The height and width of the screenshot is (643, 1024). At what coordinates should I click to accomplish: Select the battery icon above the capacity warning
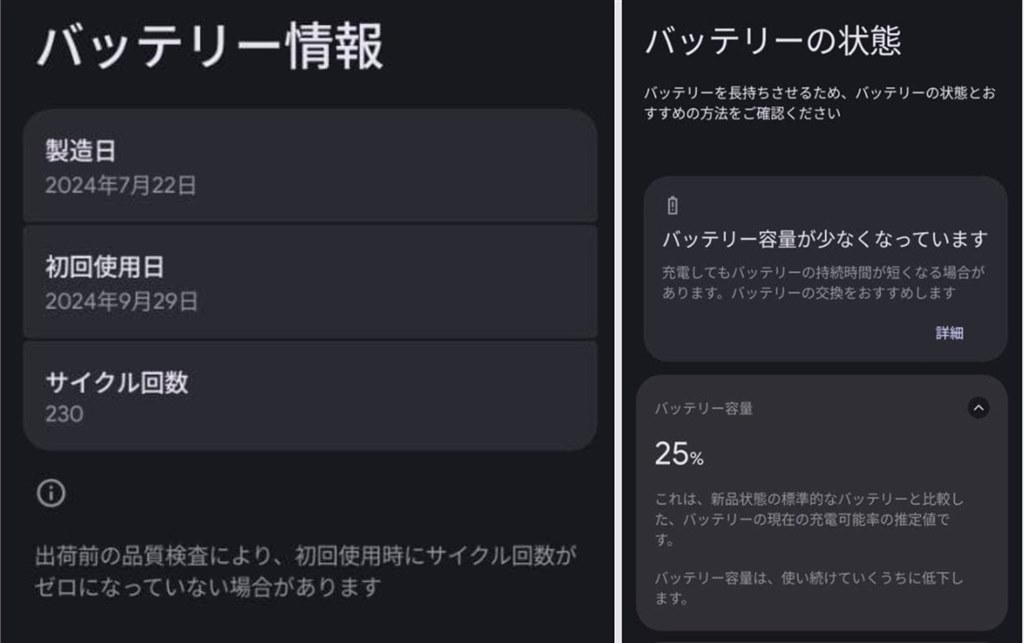point(671,206)
